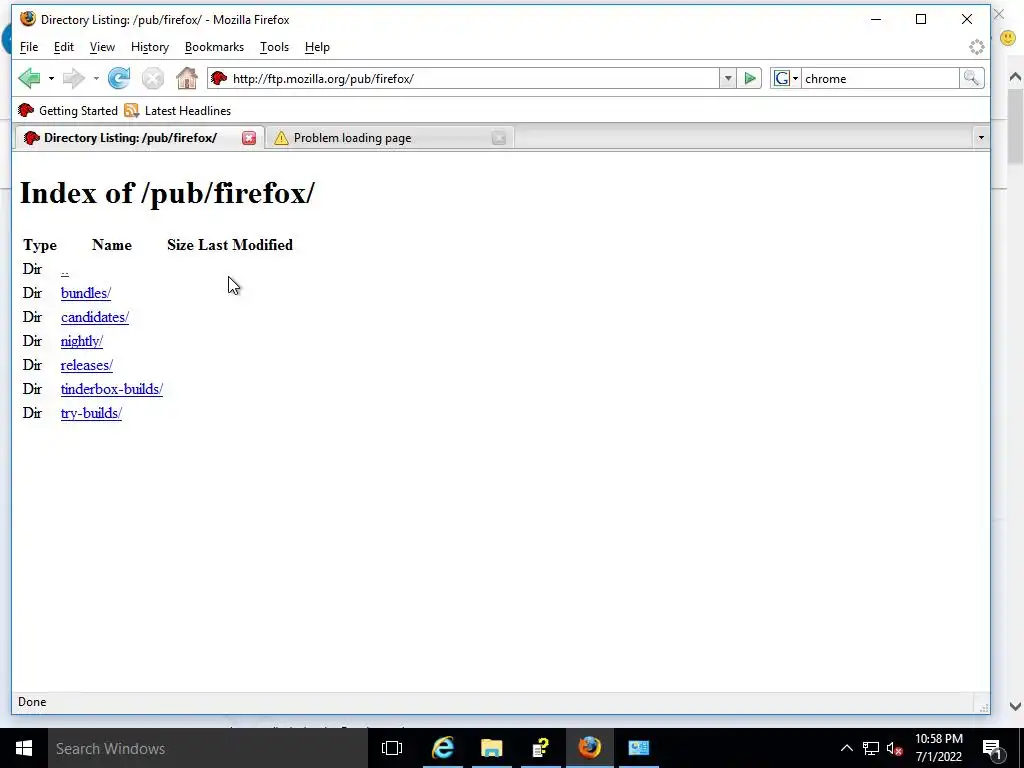Select the Directory Listing tab
Image resolution: width=1024 pixels, height=768 pixels.
click(131, 138)
